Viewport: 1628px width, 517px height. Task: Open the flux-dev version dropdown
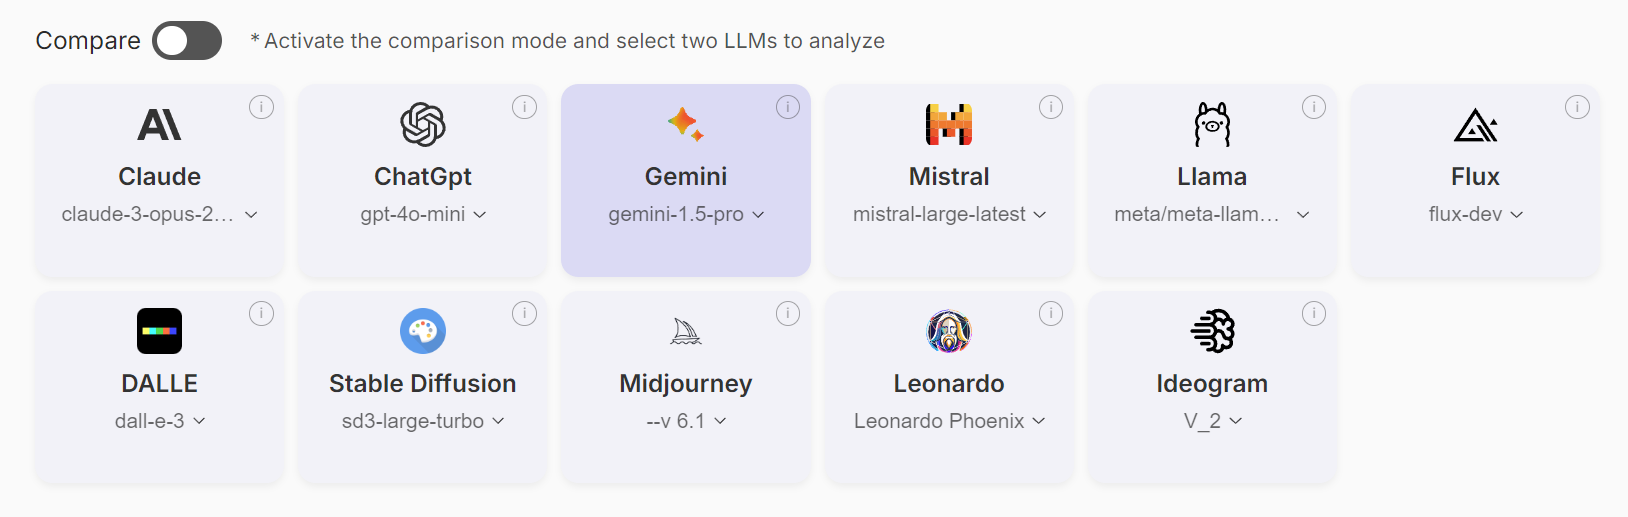pos(1517,215)
